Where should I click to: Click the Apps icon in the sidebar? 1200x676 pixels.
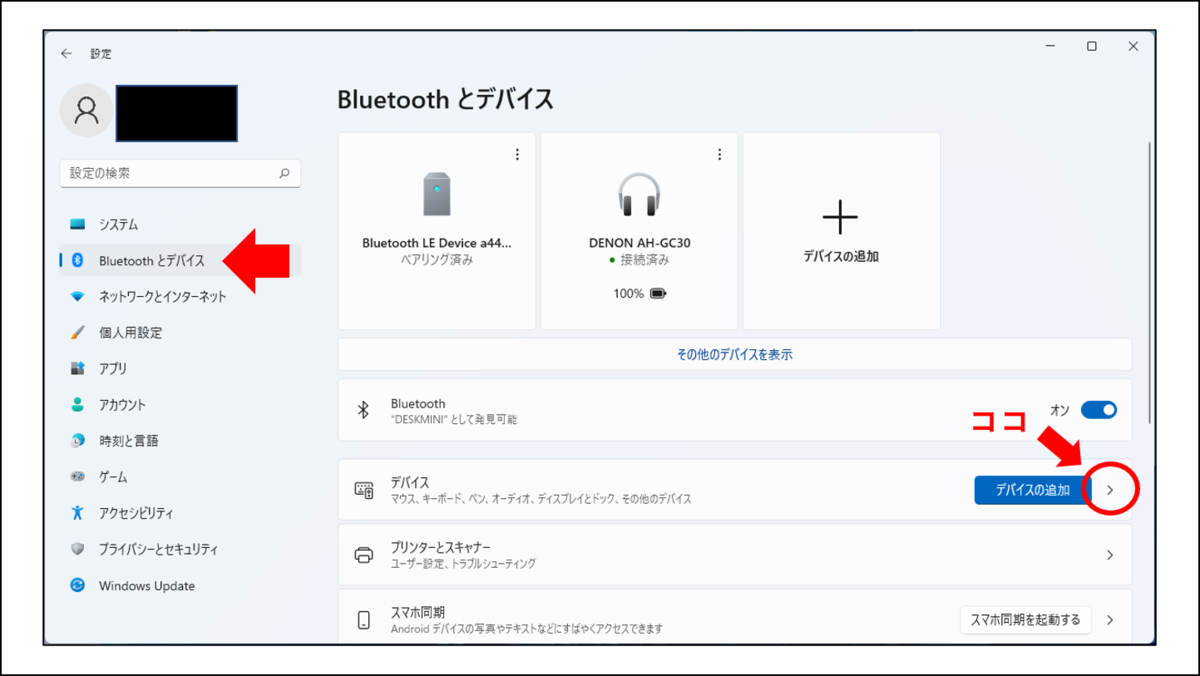click(x=78, y=369)
